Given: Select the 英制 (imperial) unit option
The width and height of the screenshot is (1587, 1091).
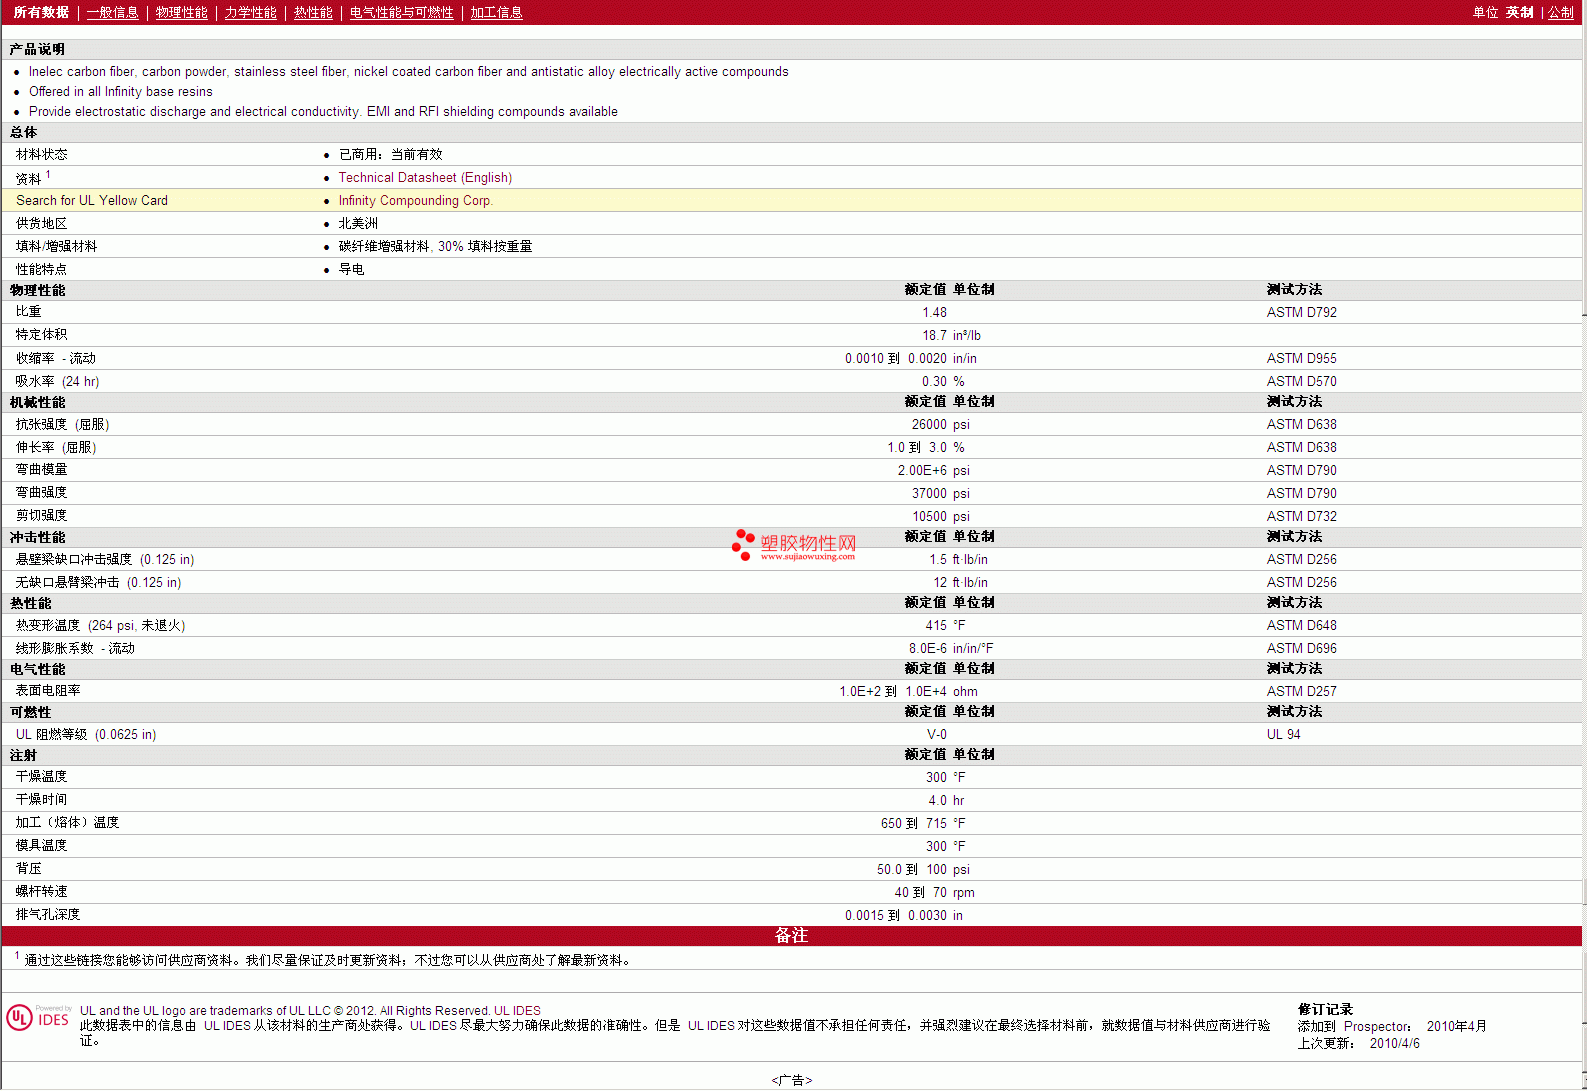Looking at the screenshot, I should coord(1519,12).
